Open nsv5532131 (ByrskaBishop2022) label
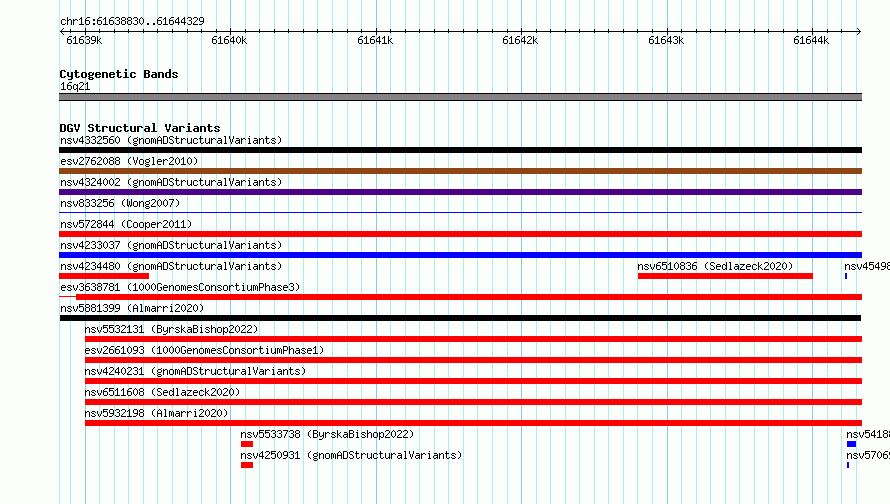Image resolution: width=890 pixels, height=504 pixels. (x=171, y=329)
